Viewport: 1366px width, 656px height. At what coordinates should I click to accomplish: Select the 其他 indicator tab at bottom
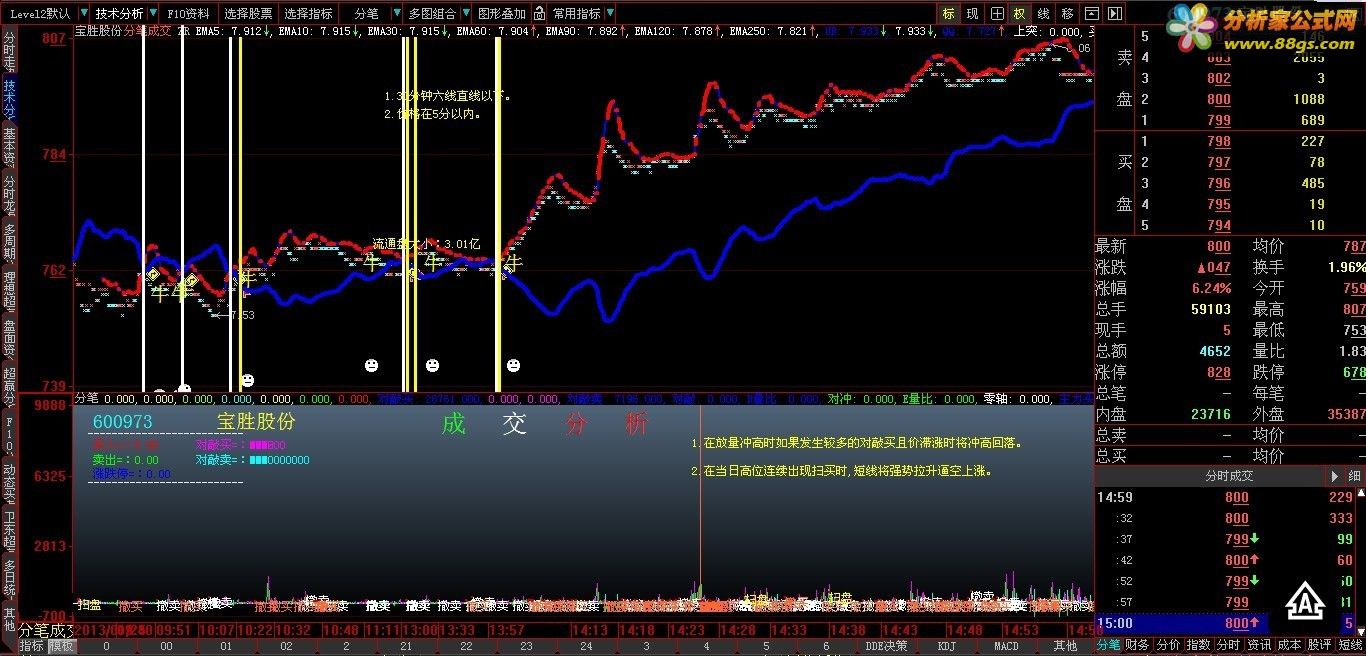pos(1066,646)
